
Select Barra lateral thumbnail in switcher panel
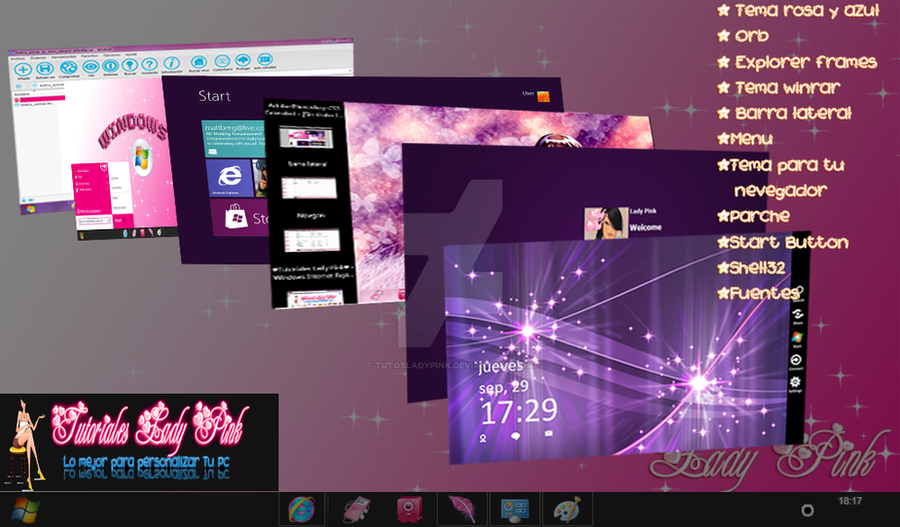click(308, 187)
